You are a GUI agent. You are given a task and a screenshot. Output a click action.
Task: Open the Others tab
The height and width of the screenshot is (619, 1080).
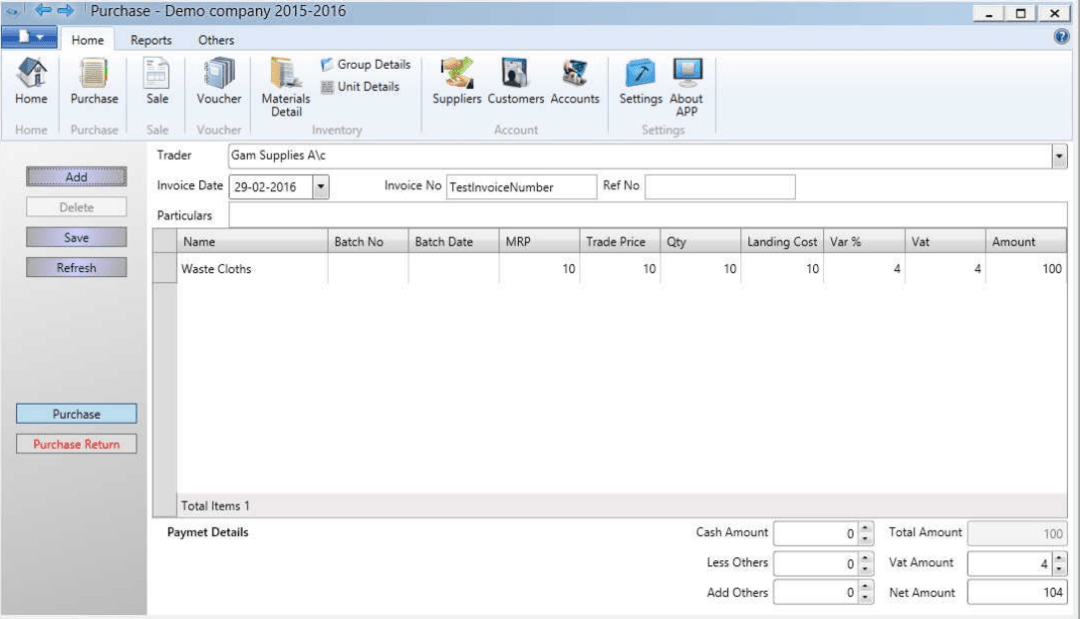click(x=215, y=40)
